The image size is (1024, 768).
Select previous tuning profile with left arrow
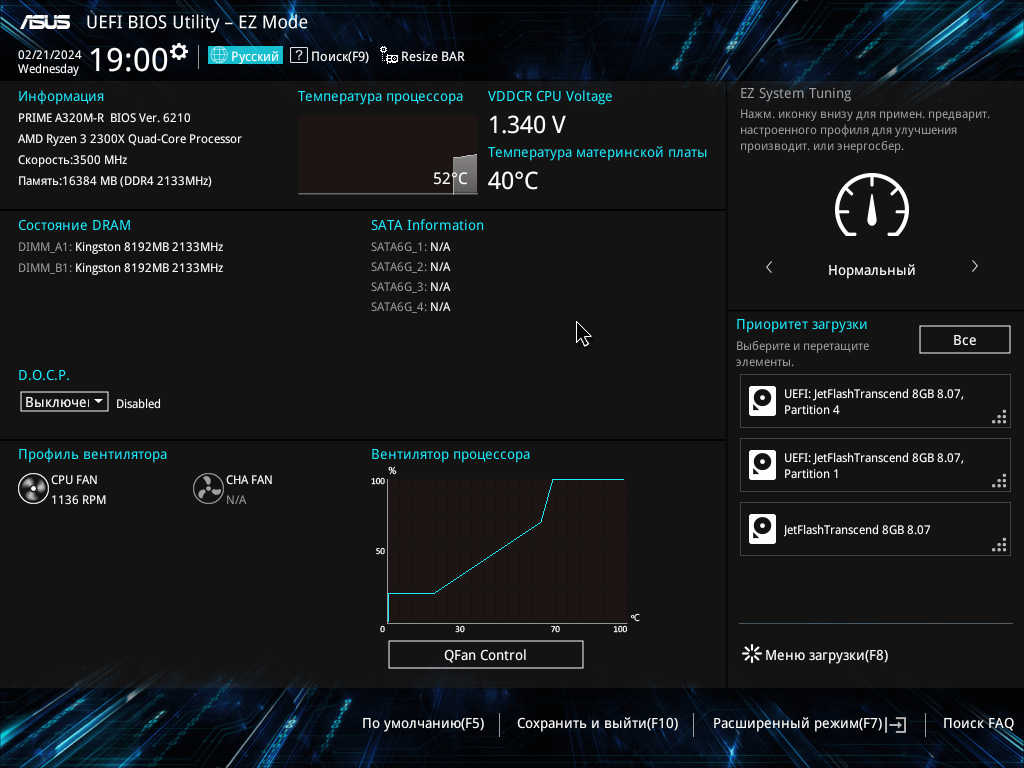click(769, 267)
